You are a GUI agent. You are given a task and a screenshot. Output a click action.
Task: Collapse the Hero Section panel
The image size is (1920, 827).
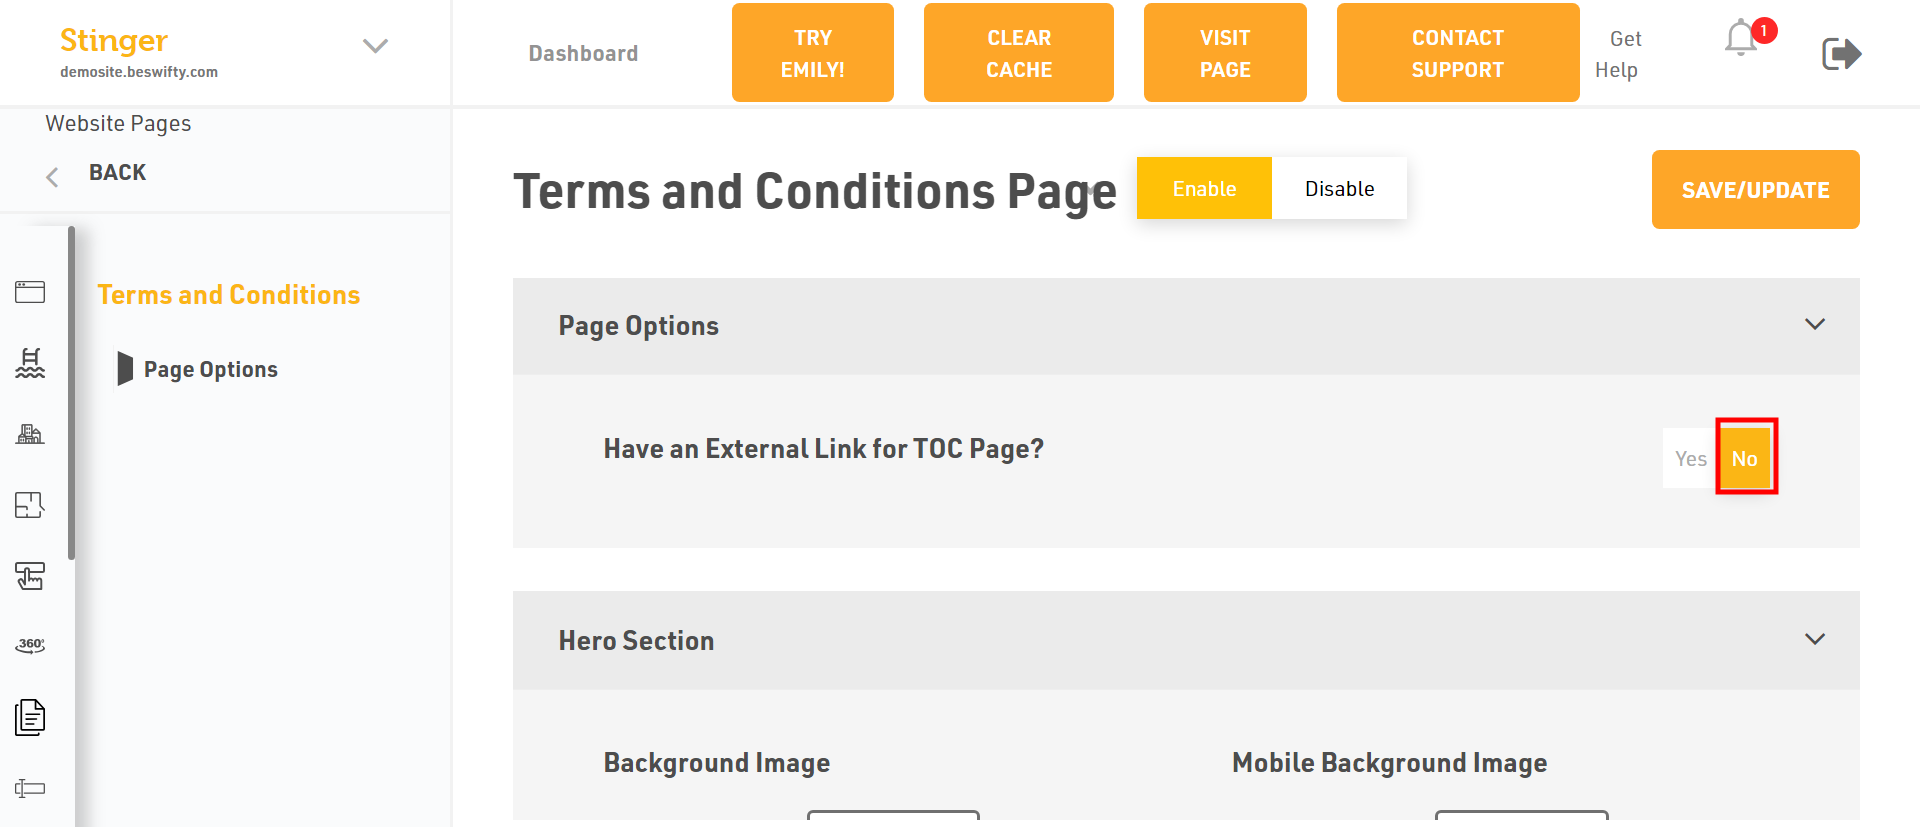click(1814, 639)
